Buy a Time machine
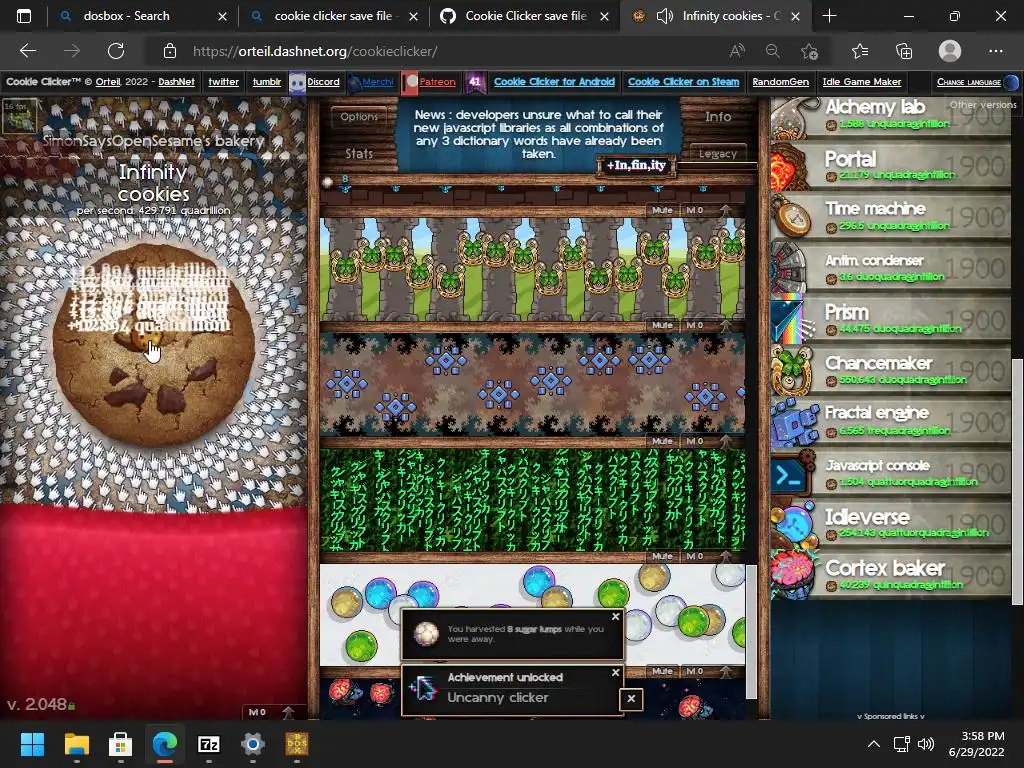The width and height of the screenshot is (1024, 768). click(x=891, y=217)
